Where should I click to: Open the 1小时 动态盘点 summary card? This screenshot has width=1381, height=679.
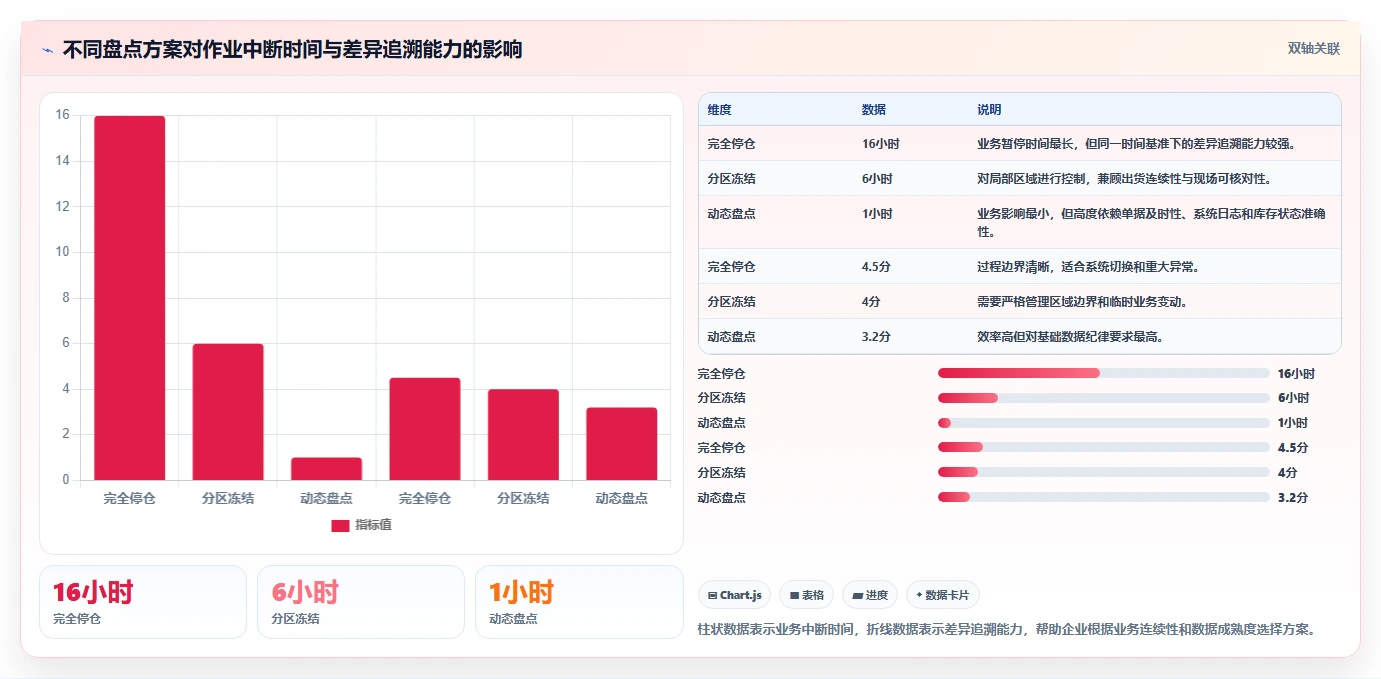579,602
